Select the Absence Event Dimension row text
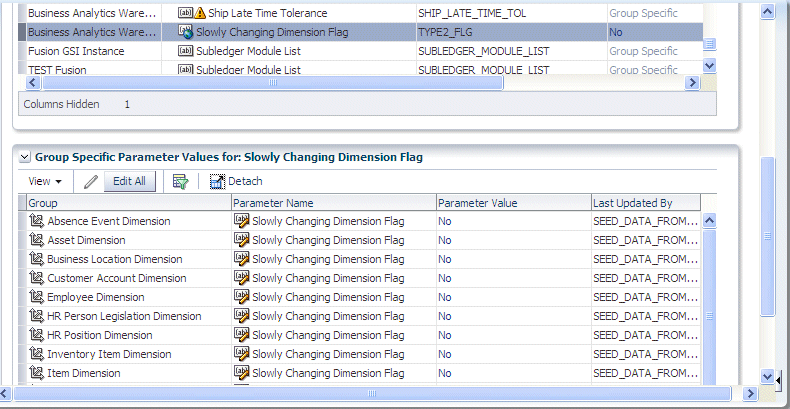 (x=109, y=221)
